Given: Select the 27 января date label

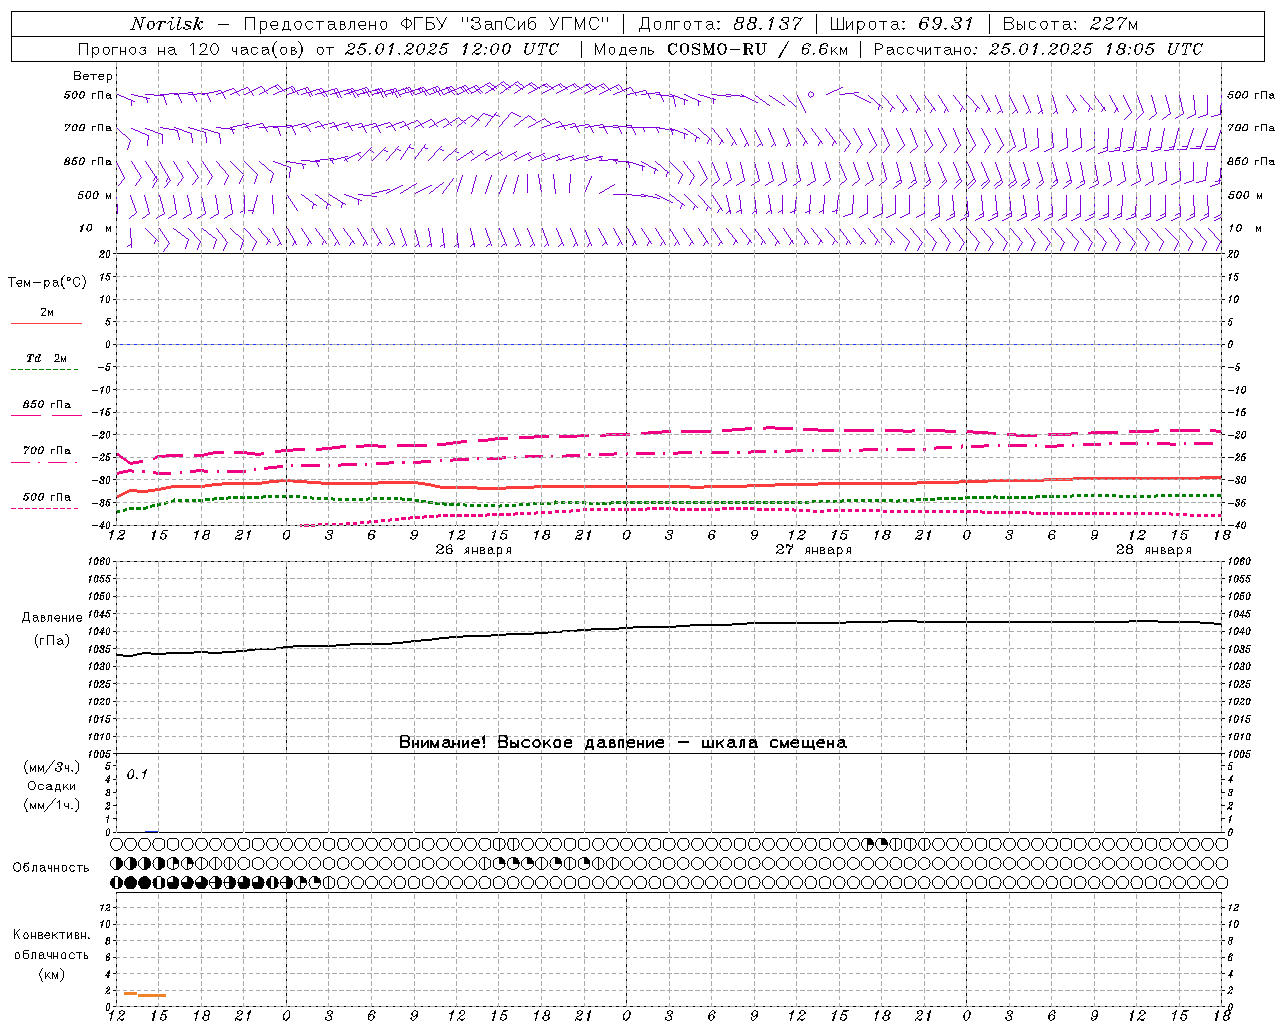Looking at the screenshot, I should [814, 550].
